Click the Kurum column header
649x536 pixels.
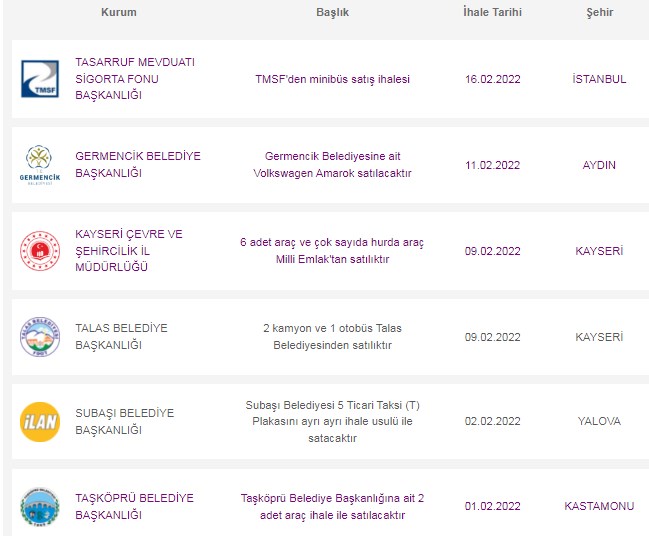[x=119, y=12]
